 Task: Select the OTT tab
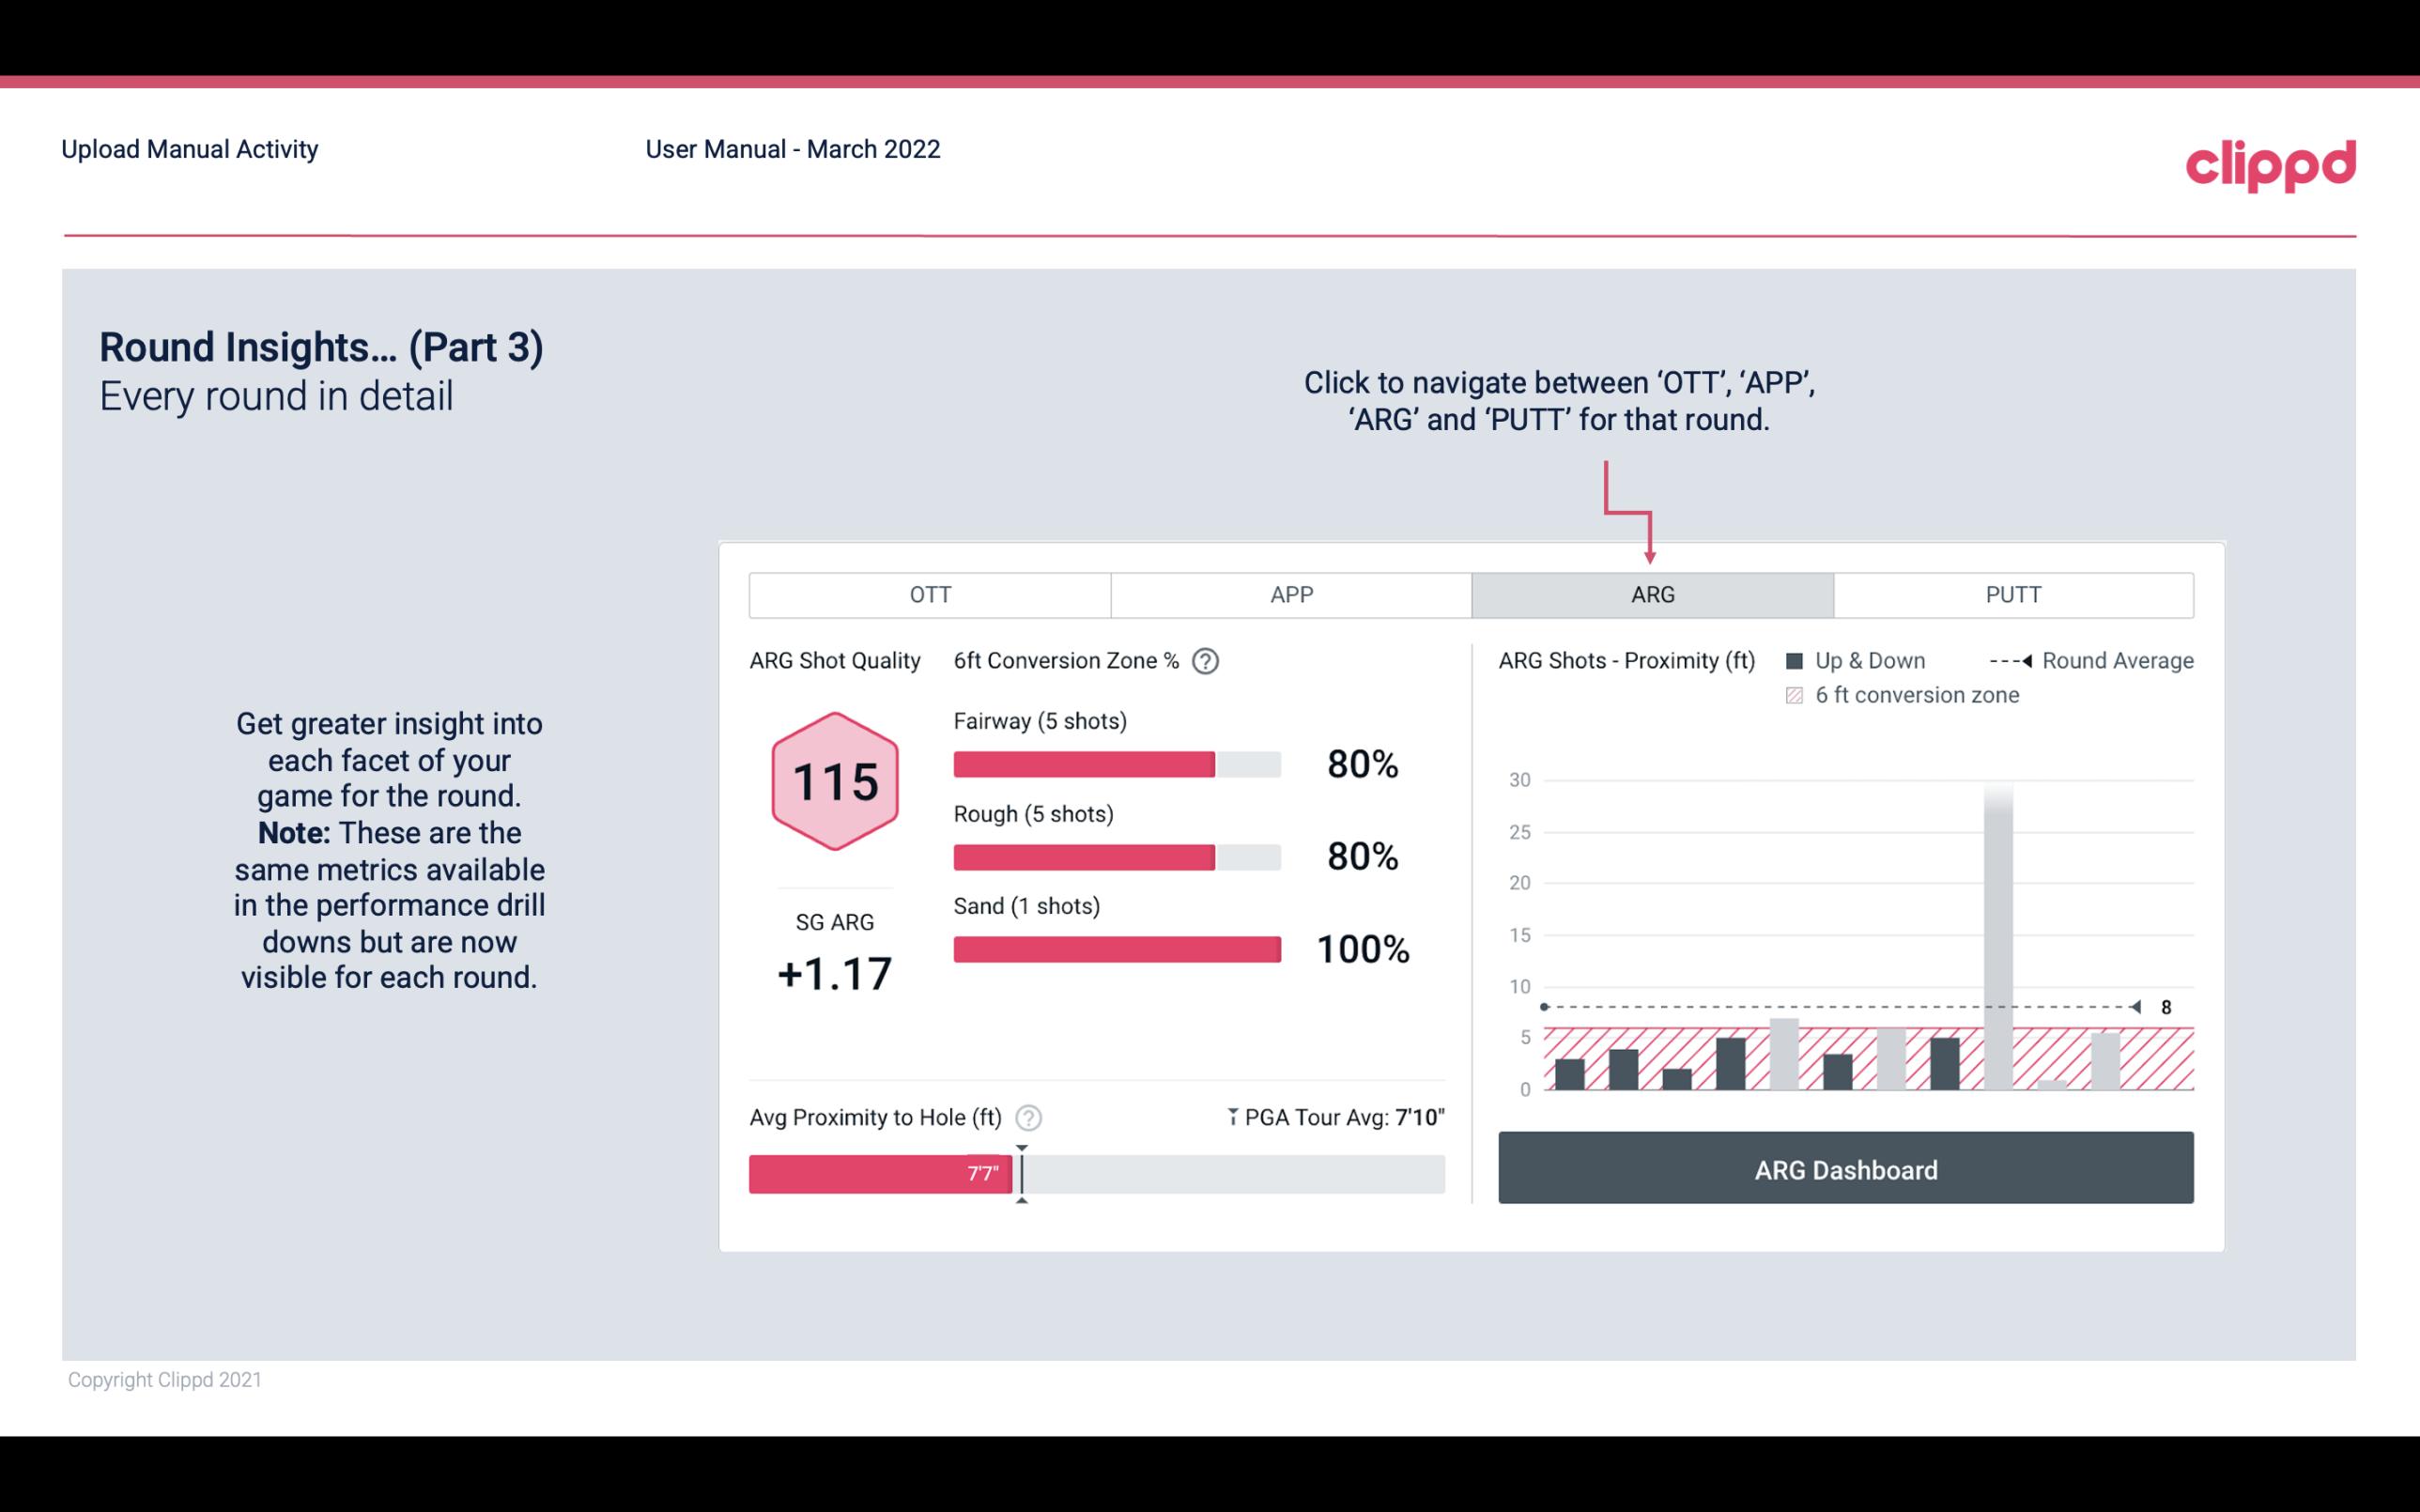pyautogui.click(x=930, y=595)
